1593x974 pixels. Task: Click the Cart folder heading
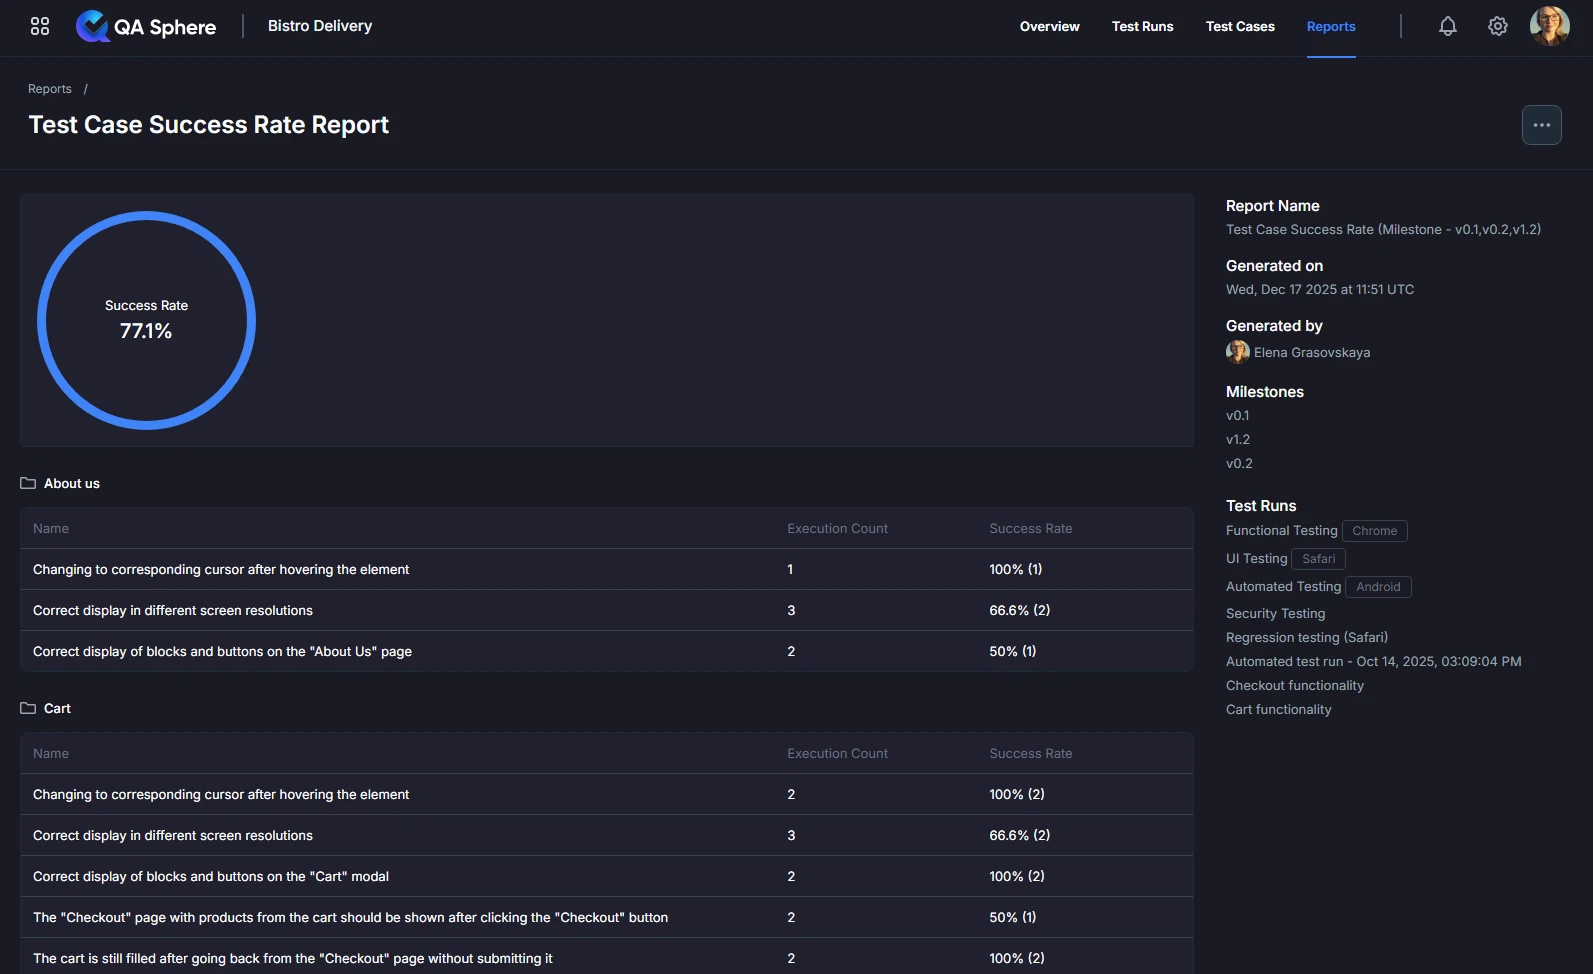point(57,708)
